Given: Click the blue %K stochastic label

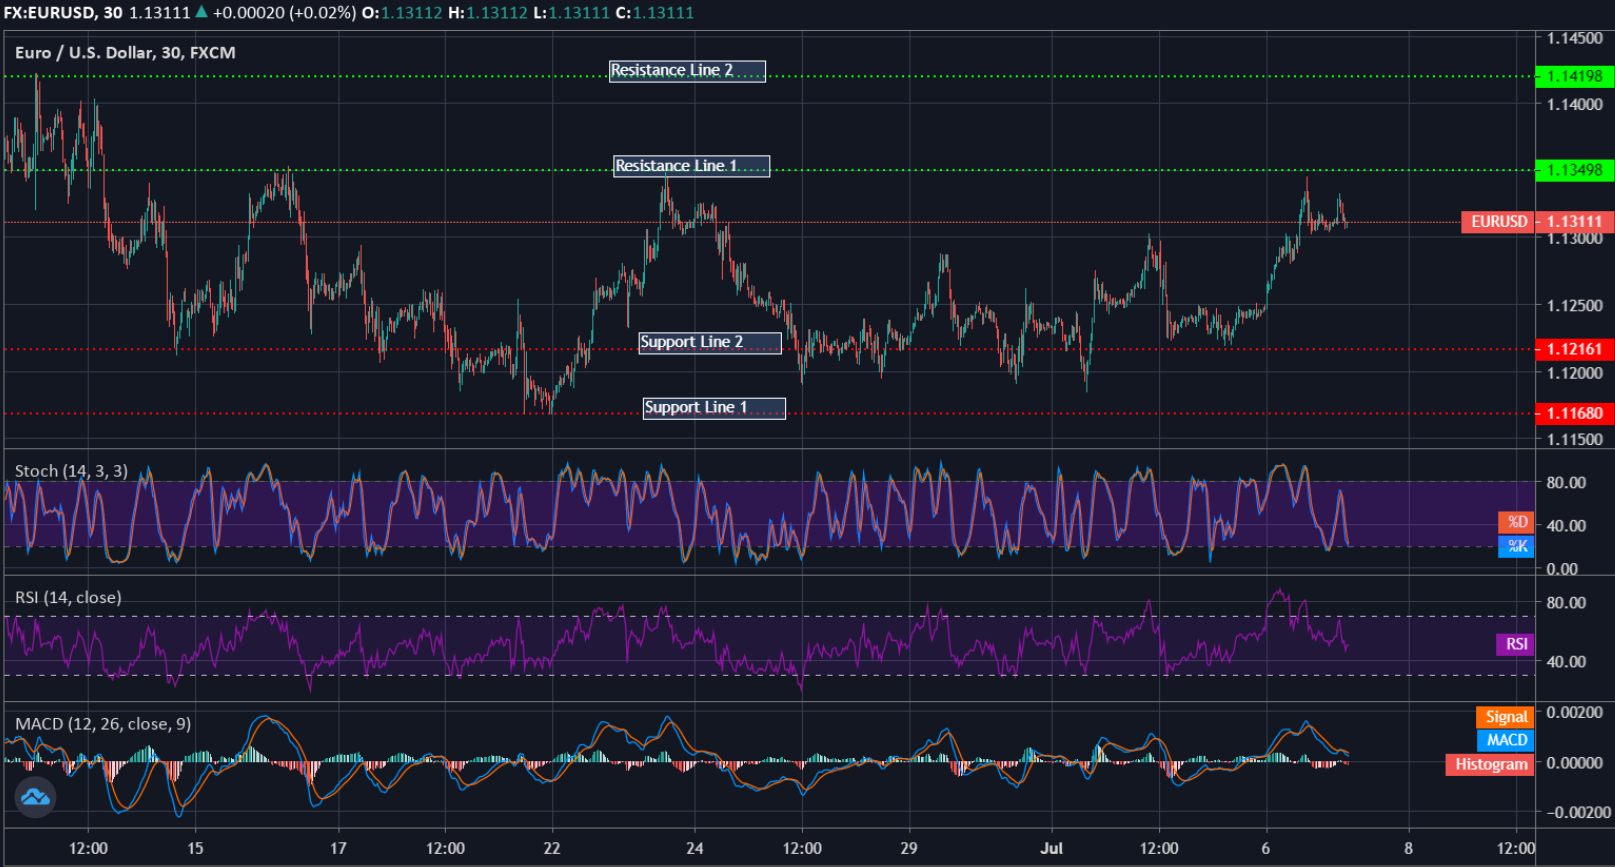Looking at the screenshot, I should 1516,546.
